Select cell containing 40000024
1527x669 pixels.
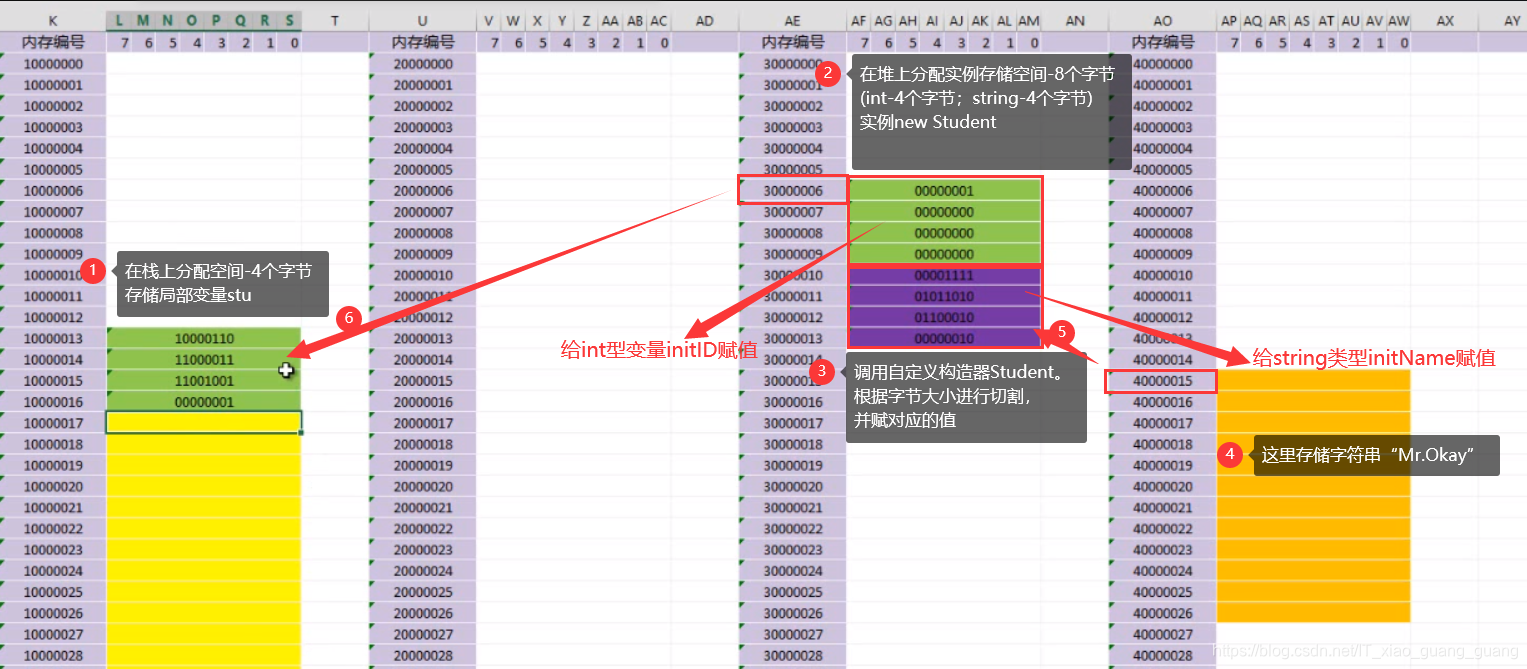pyautogui.click(x=1162, y=571)
